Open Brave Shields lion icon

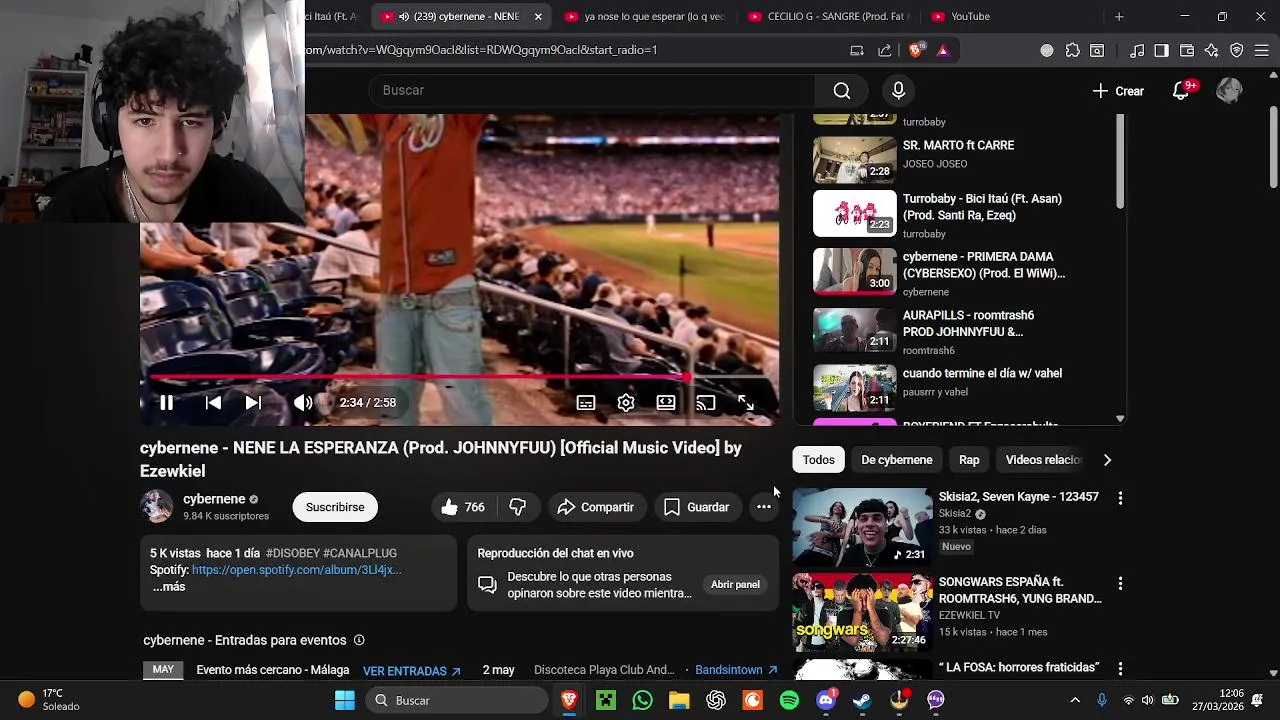pos(916,50)
